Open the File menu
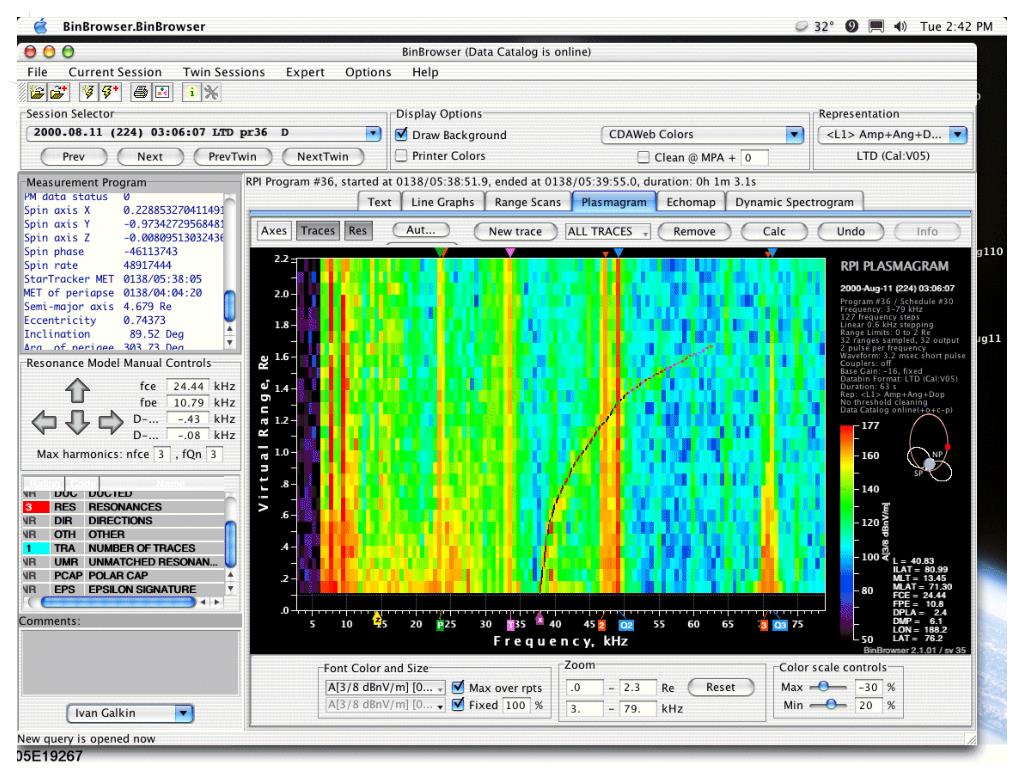The image size is (1024, 768). pyautogui.click(x=37, y=72)
